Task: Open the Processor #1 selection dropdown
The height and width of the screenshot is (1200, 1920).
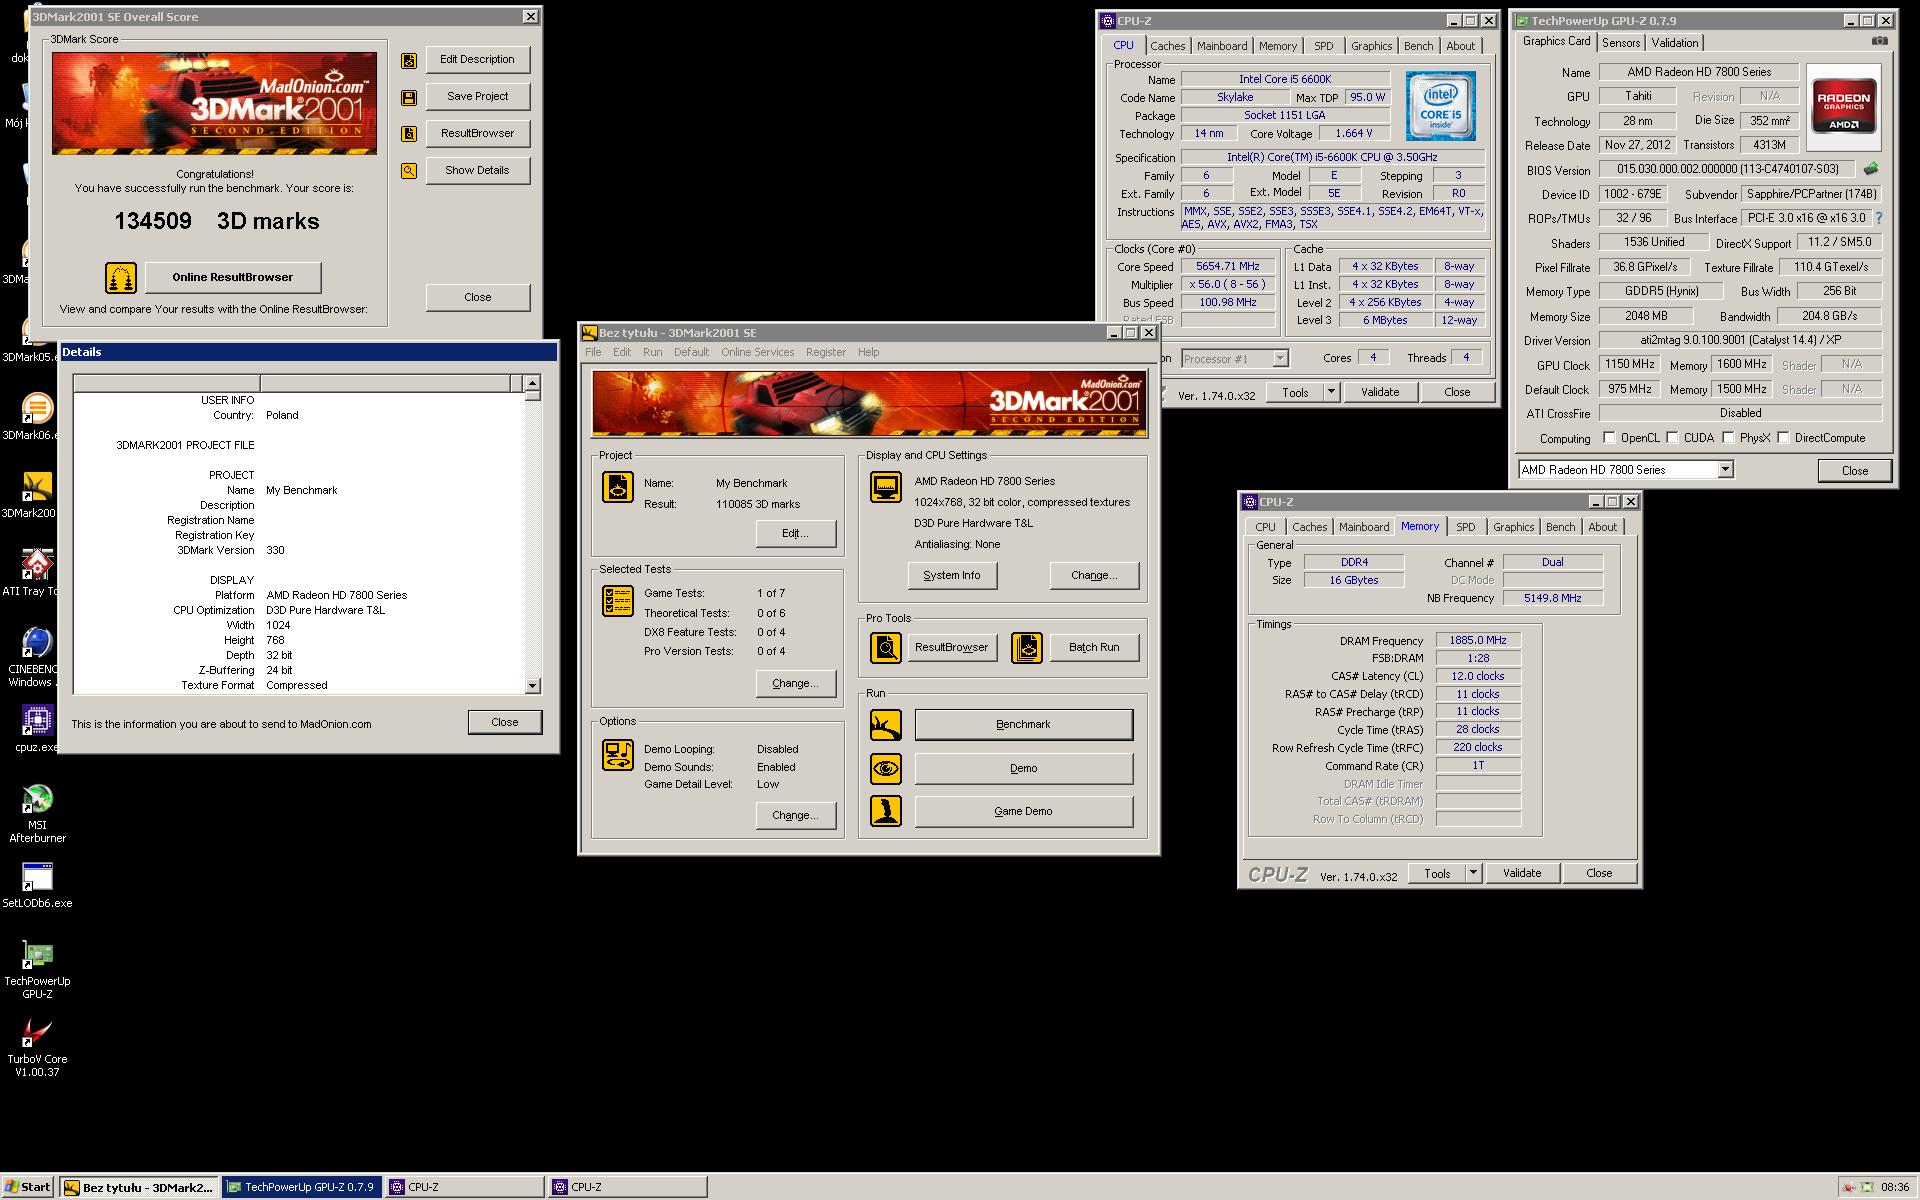Action: pyautogui.click(x=1279, y=359)
